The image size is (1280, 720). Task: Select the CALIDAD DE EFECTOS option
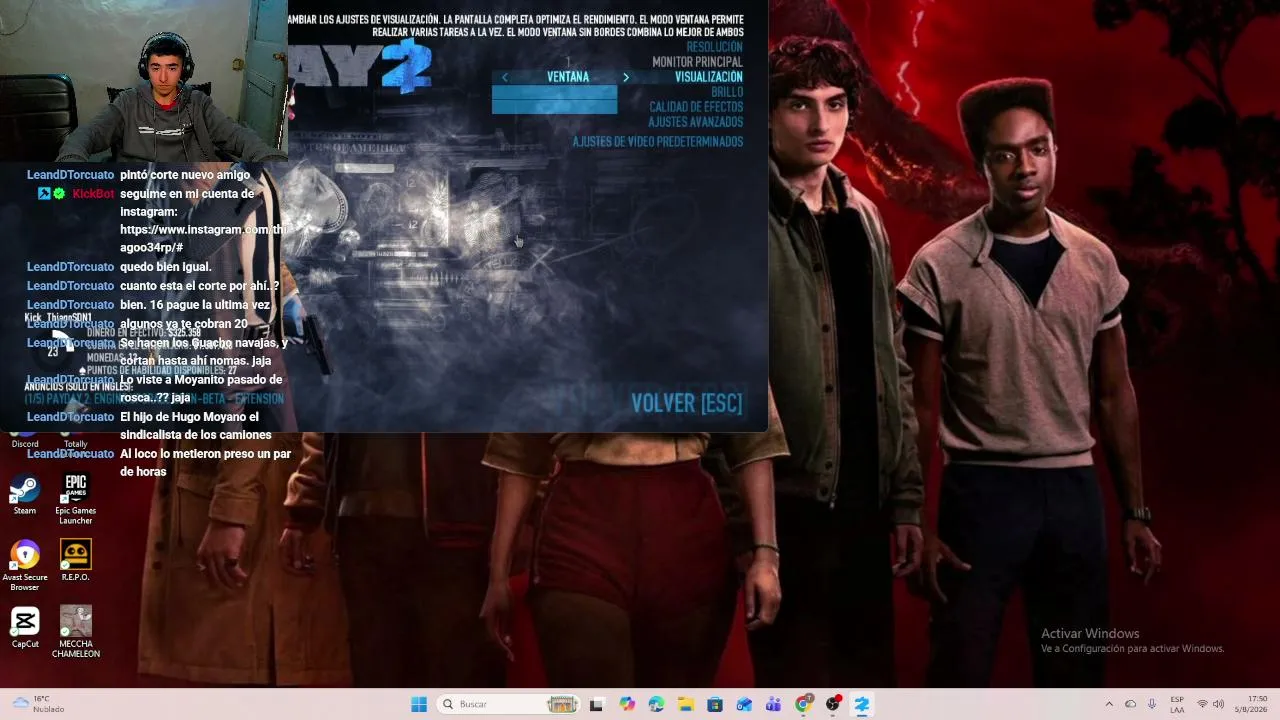(696, 107)
